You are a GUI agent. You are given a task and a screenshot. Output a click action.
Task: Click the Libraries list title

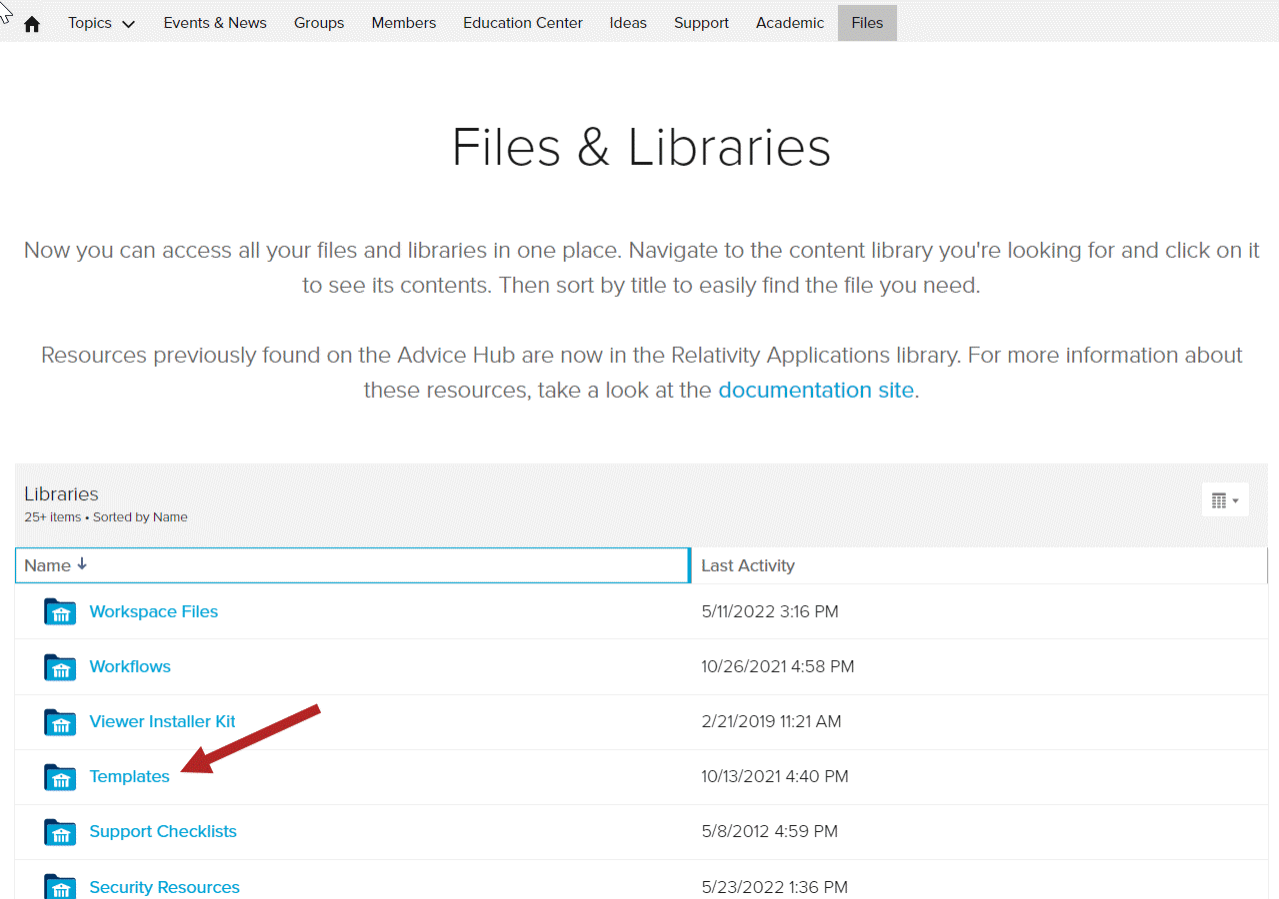click(x=61, y=494)
